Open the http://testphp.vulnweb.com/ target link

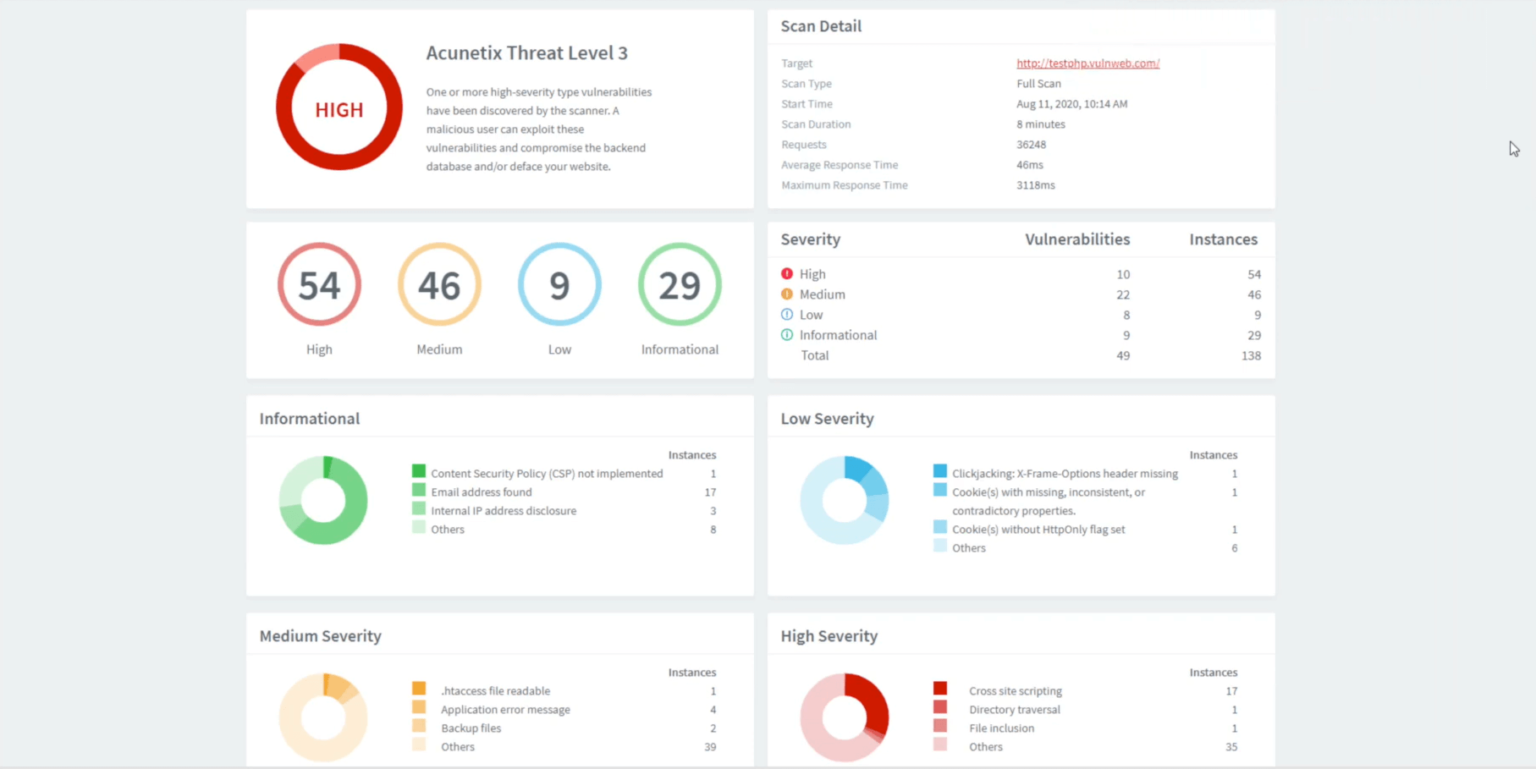1087,63
